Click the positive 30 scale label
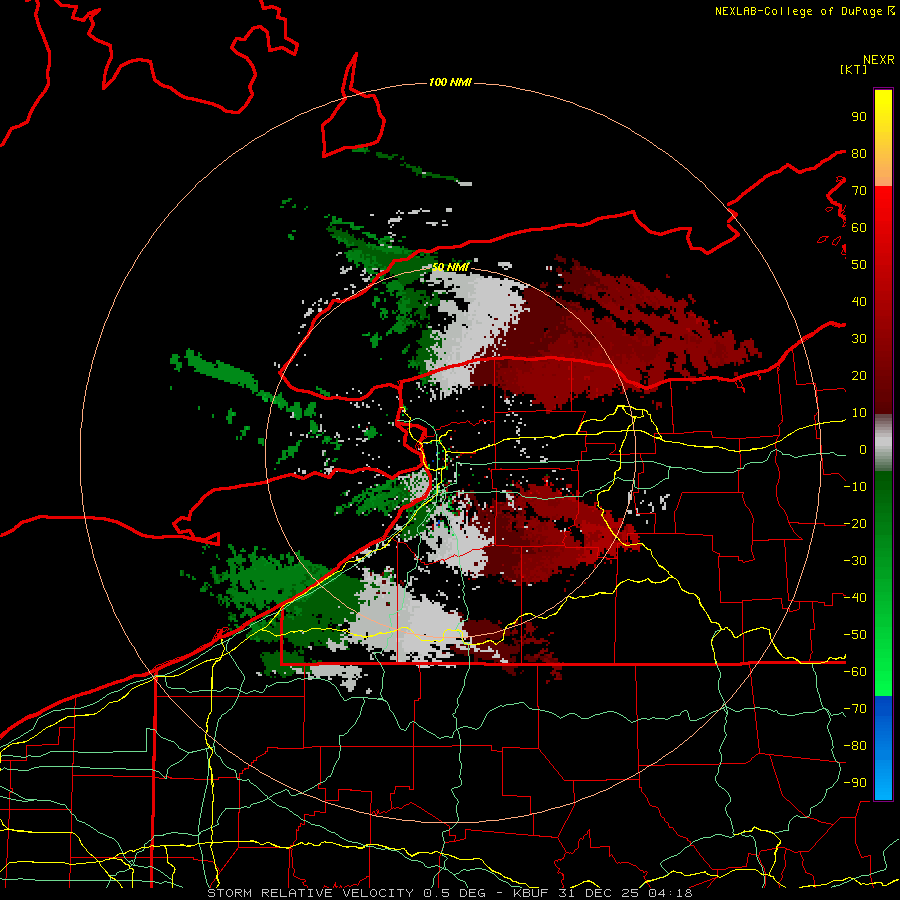Screen dimensions: 900x900 [x=859, y=339]
